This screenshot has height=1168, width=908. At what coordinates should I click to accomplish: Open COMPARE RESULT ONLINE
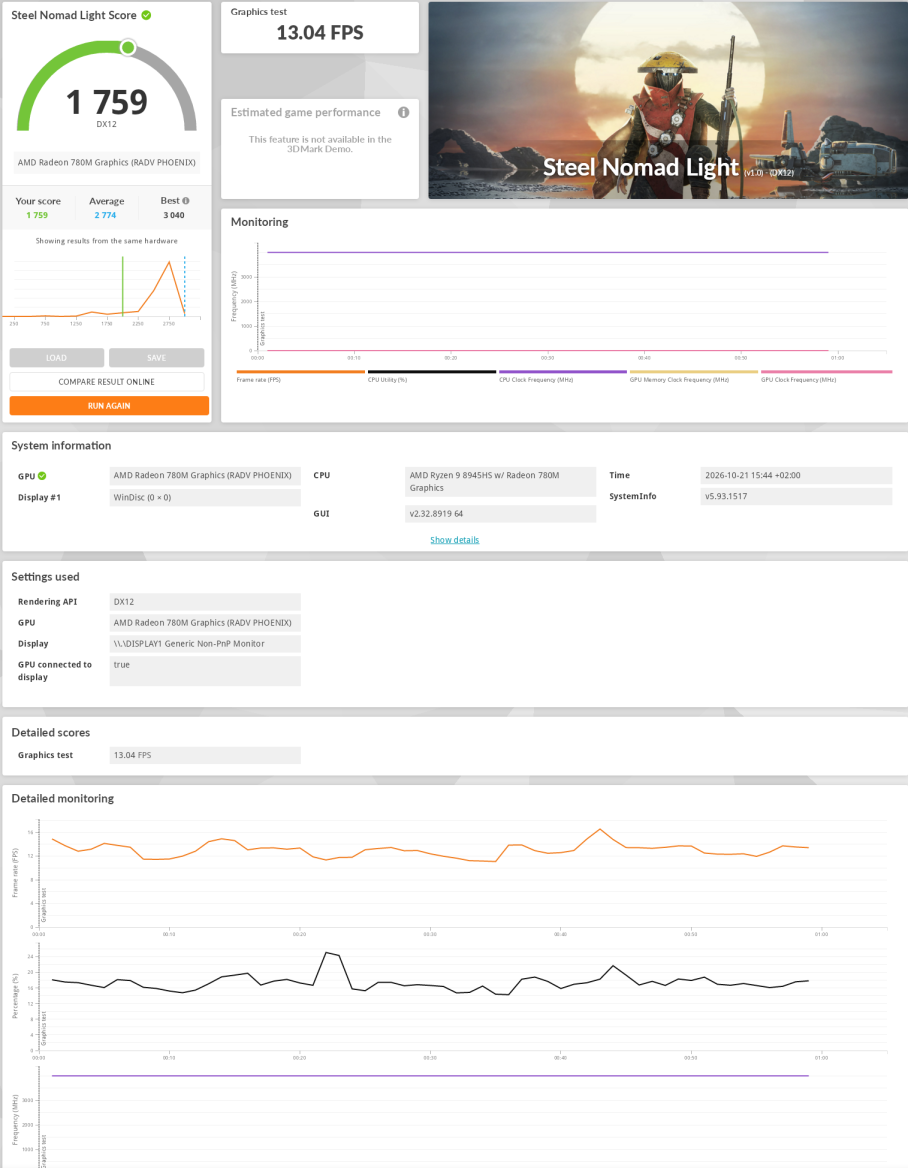pyautogui.click(x=107, y=381)
